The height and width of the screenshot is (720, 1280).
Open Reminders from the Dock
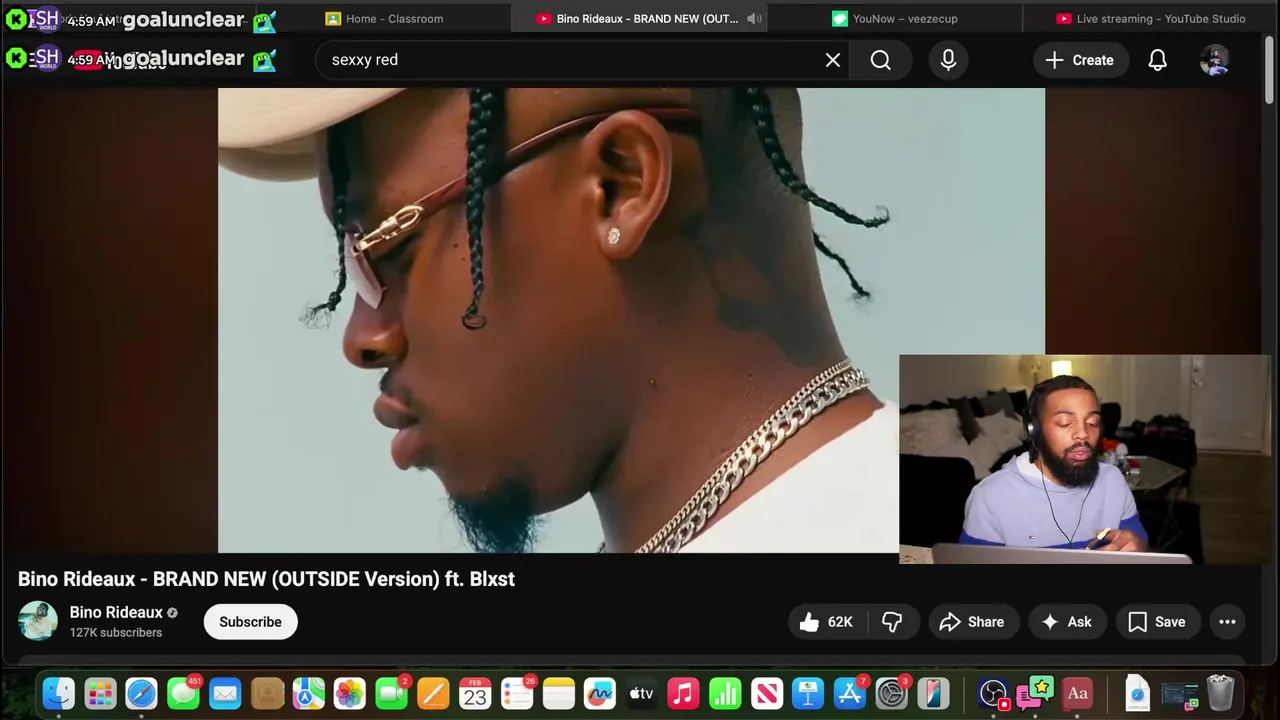point(517,693)
